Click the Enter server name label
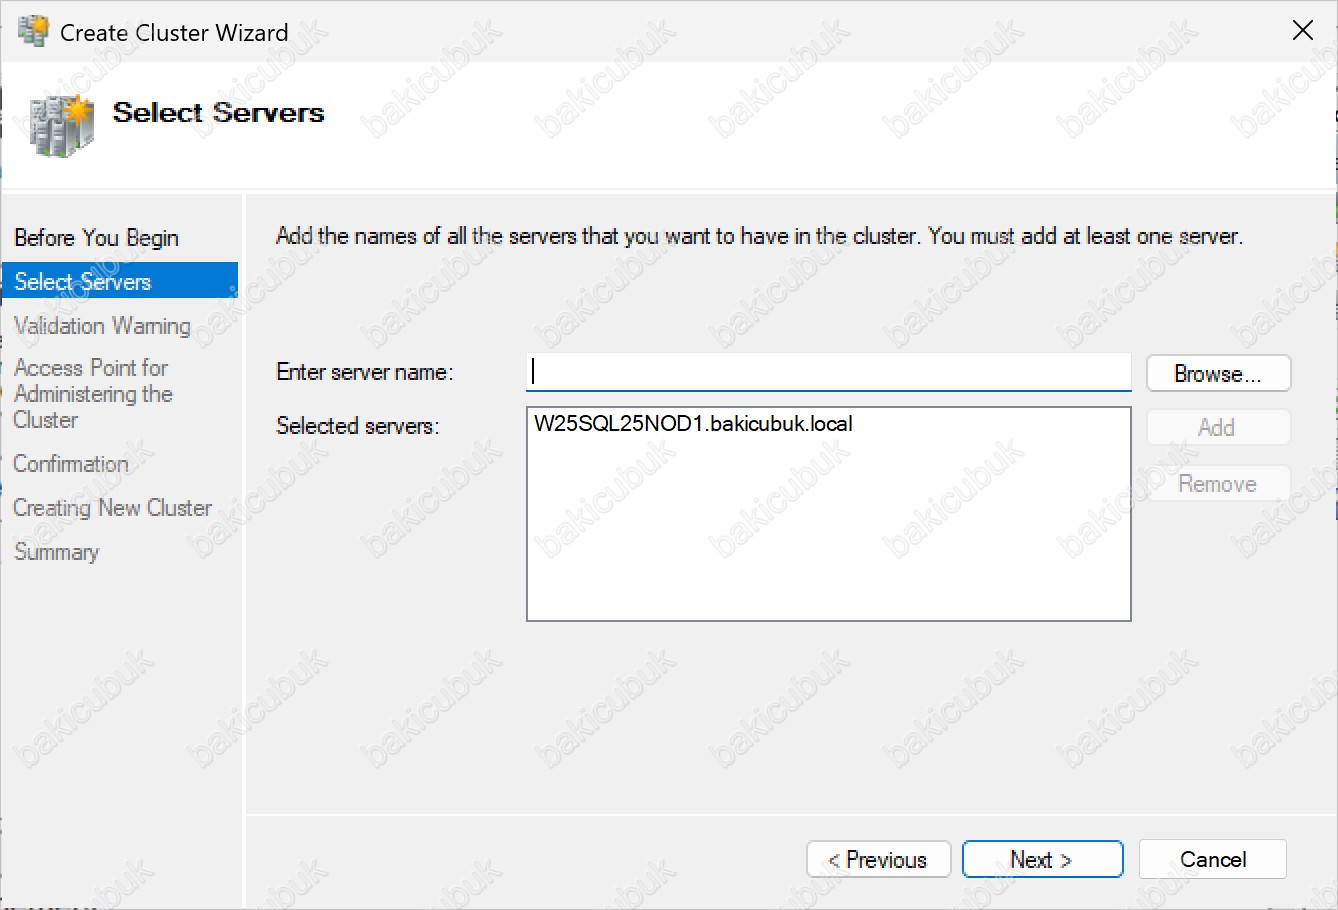This screenshot has width=1338, height=910. pos(365,372)
